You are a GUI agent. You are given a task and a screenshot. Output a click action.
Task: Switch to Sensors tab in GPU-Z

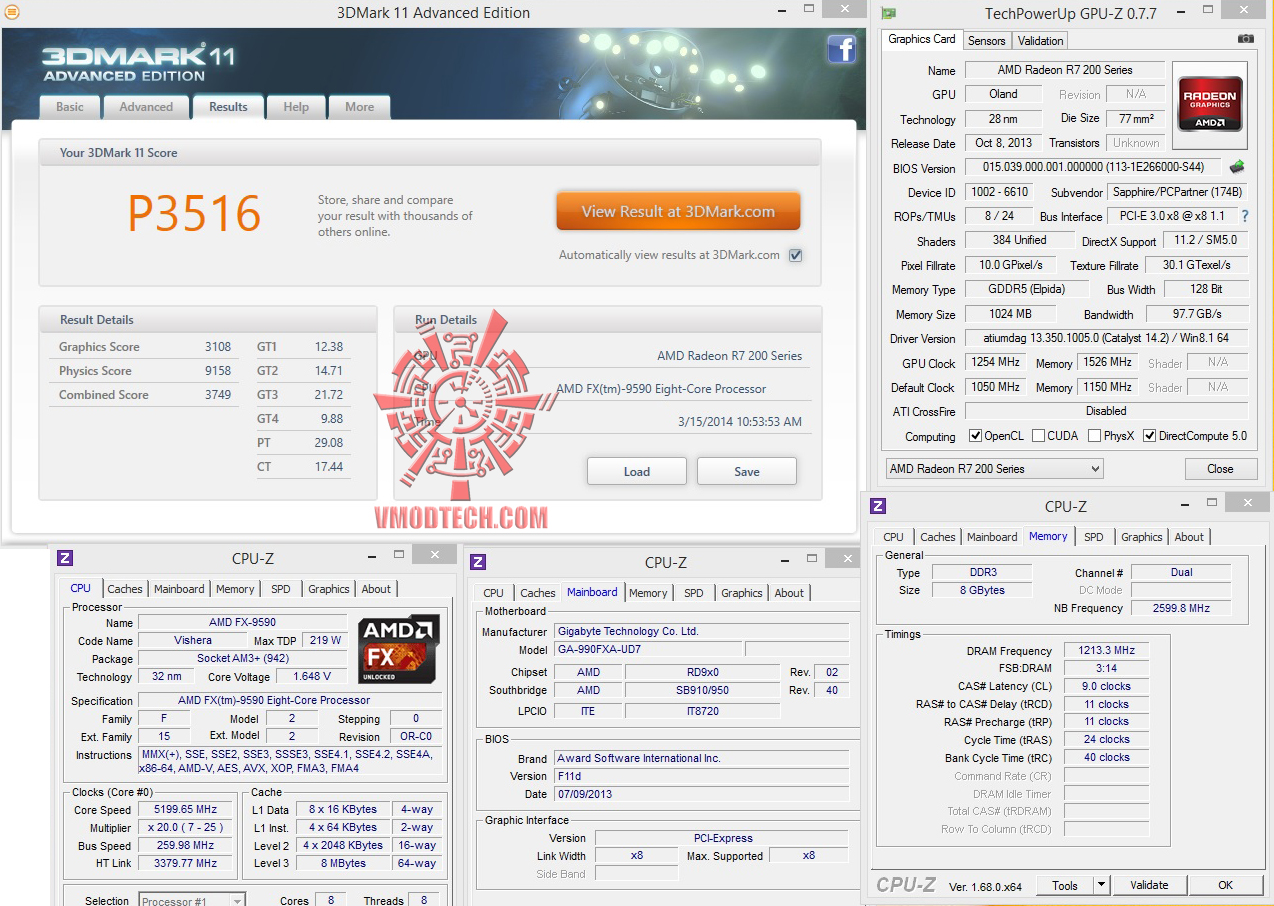click(x=987, y=41)
